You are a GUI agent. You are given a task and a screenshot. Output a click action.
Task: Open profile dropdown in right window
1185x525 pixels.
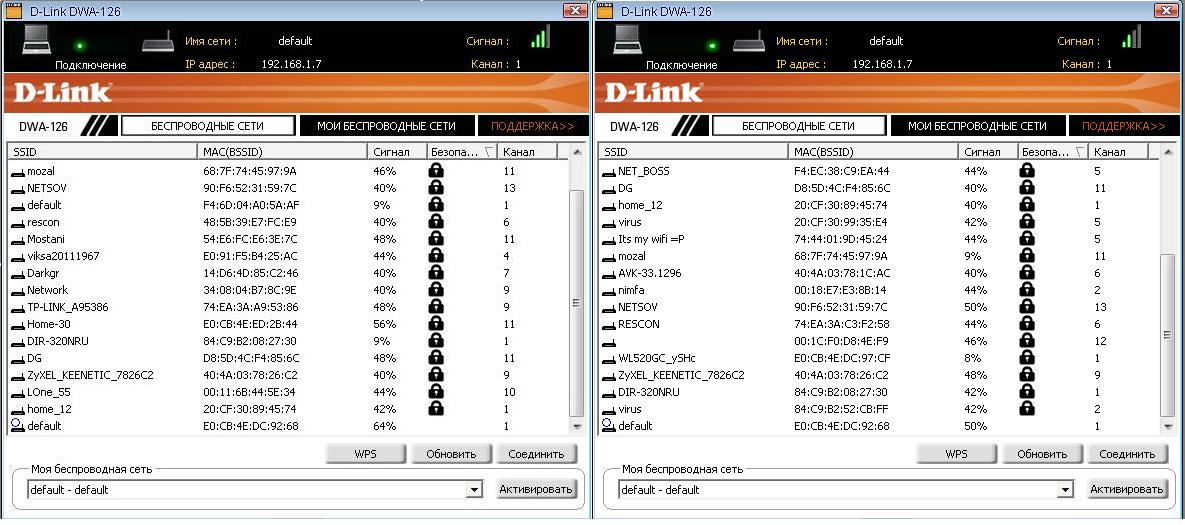point(1066,490)
